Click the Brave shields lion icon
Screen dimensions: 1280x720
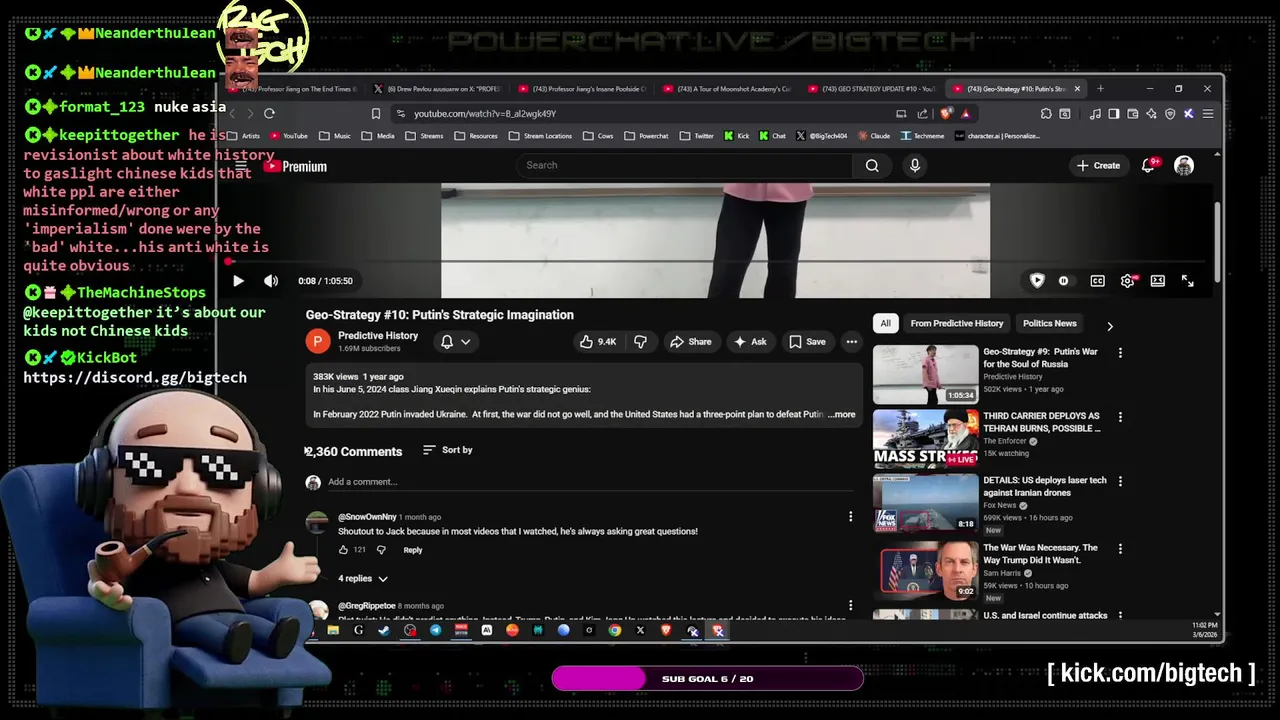tap(947, 114)
